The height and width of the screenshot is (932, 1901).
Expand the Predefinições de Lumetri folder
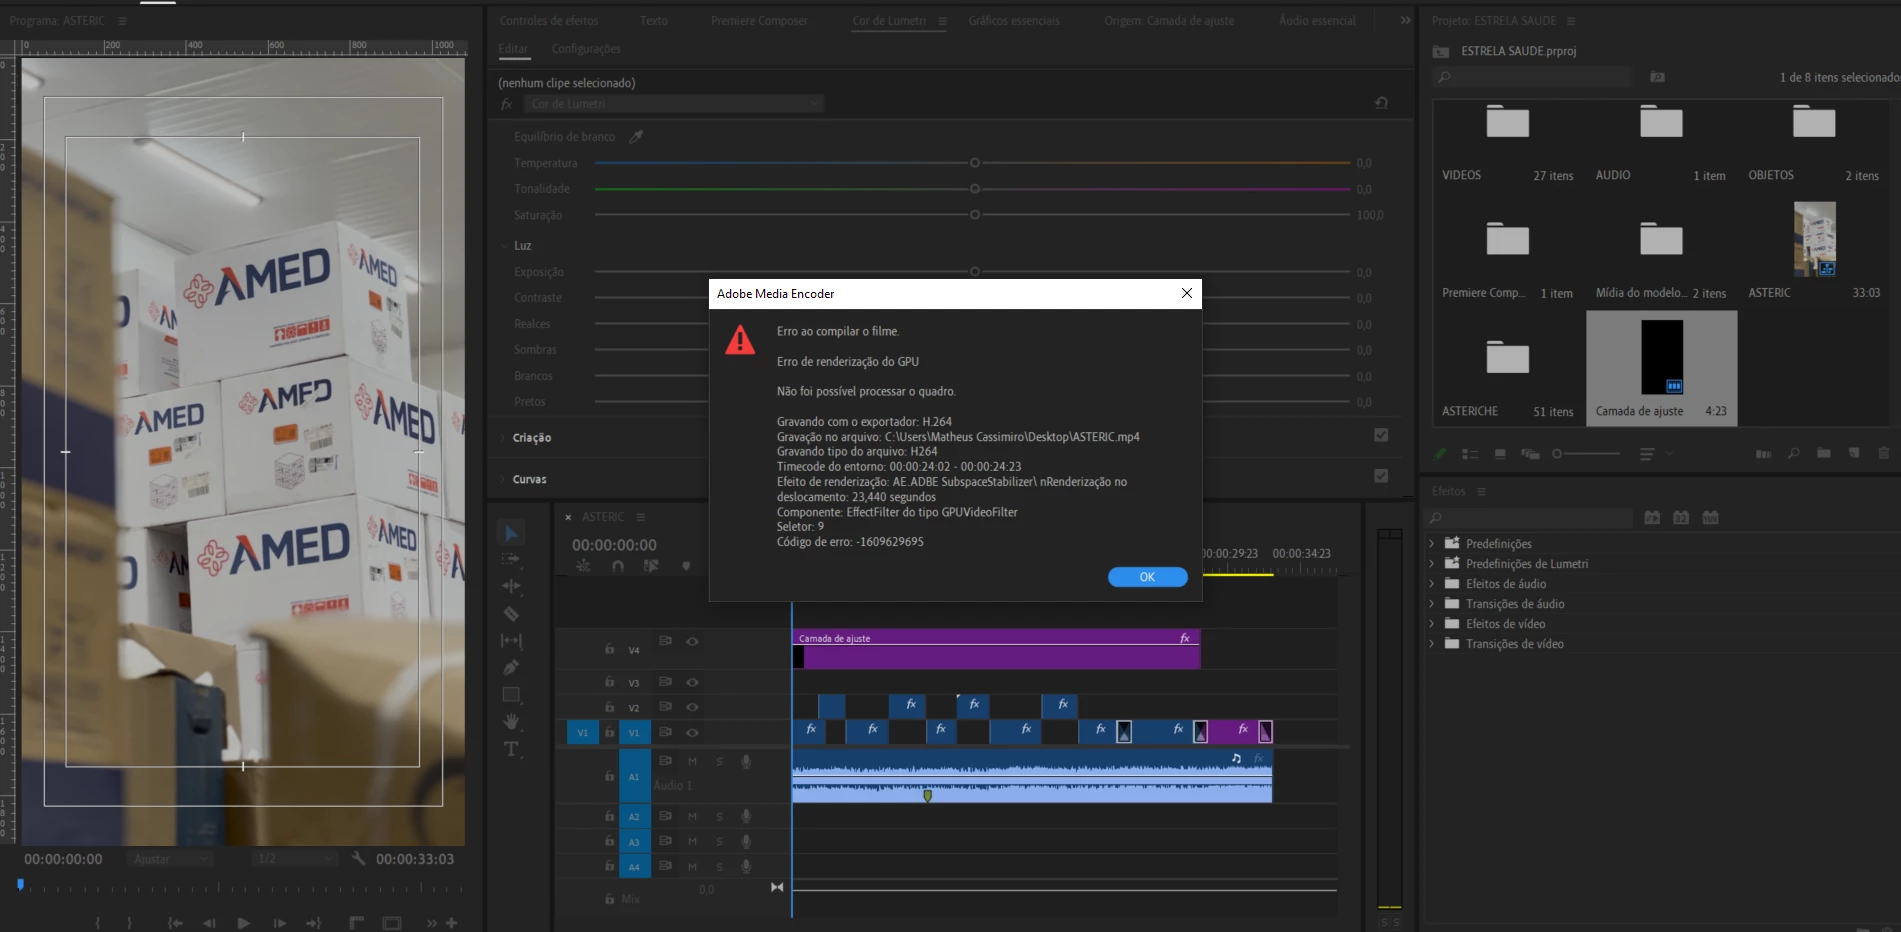coord(1432,564)
